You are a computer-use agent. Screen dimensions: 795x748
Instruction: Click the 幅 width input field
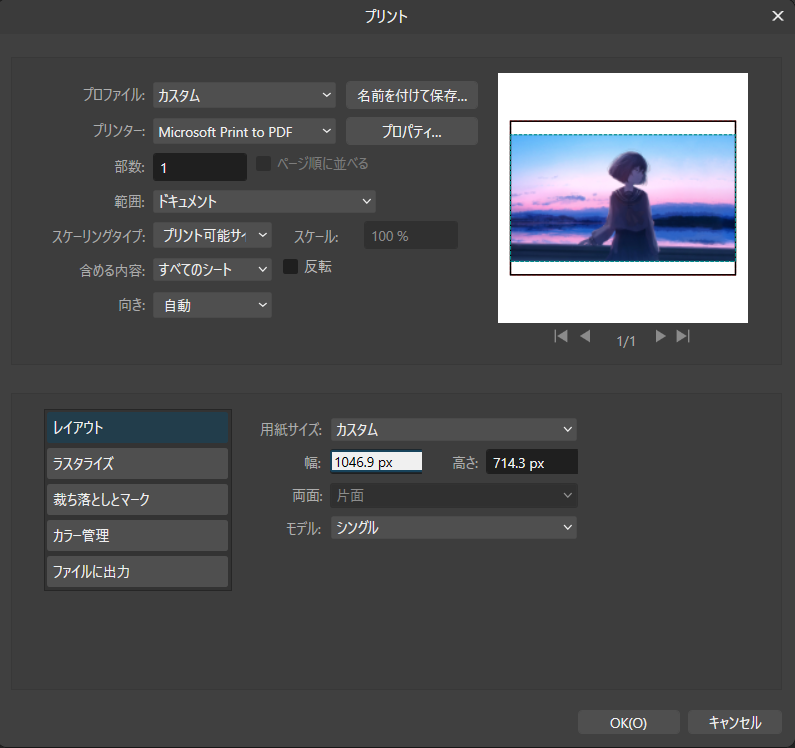click(x=377, y=462)
